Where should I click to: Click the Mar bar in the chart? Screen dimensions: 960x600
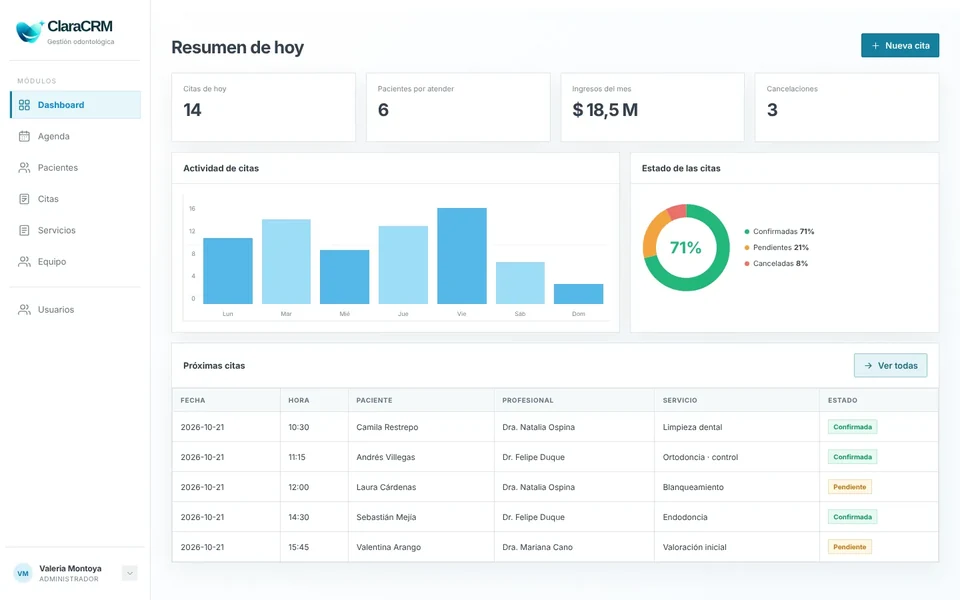click(286, 261)
